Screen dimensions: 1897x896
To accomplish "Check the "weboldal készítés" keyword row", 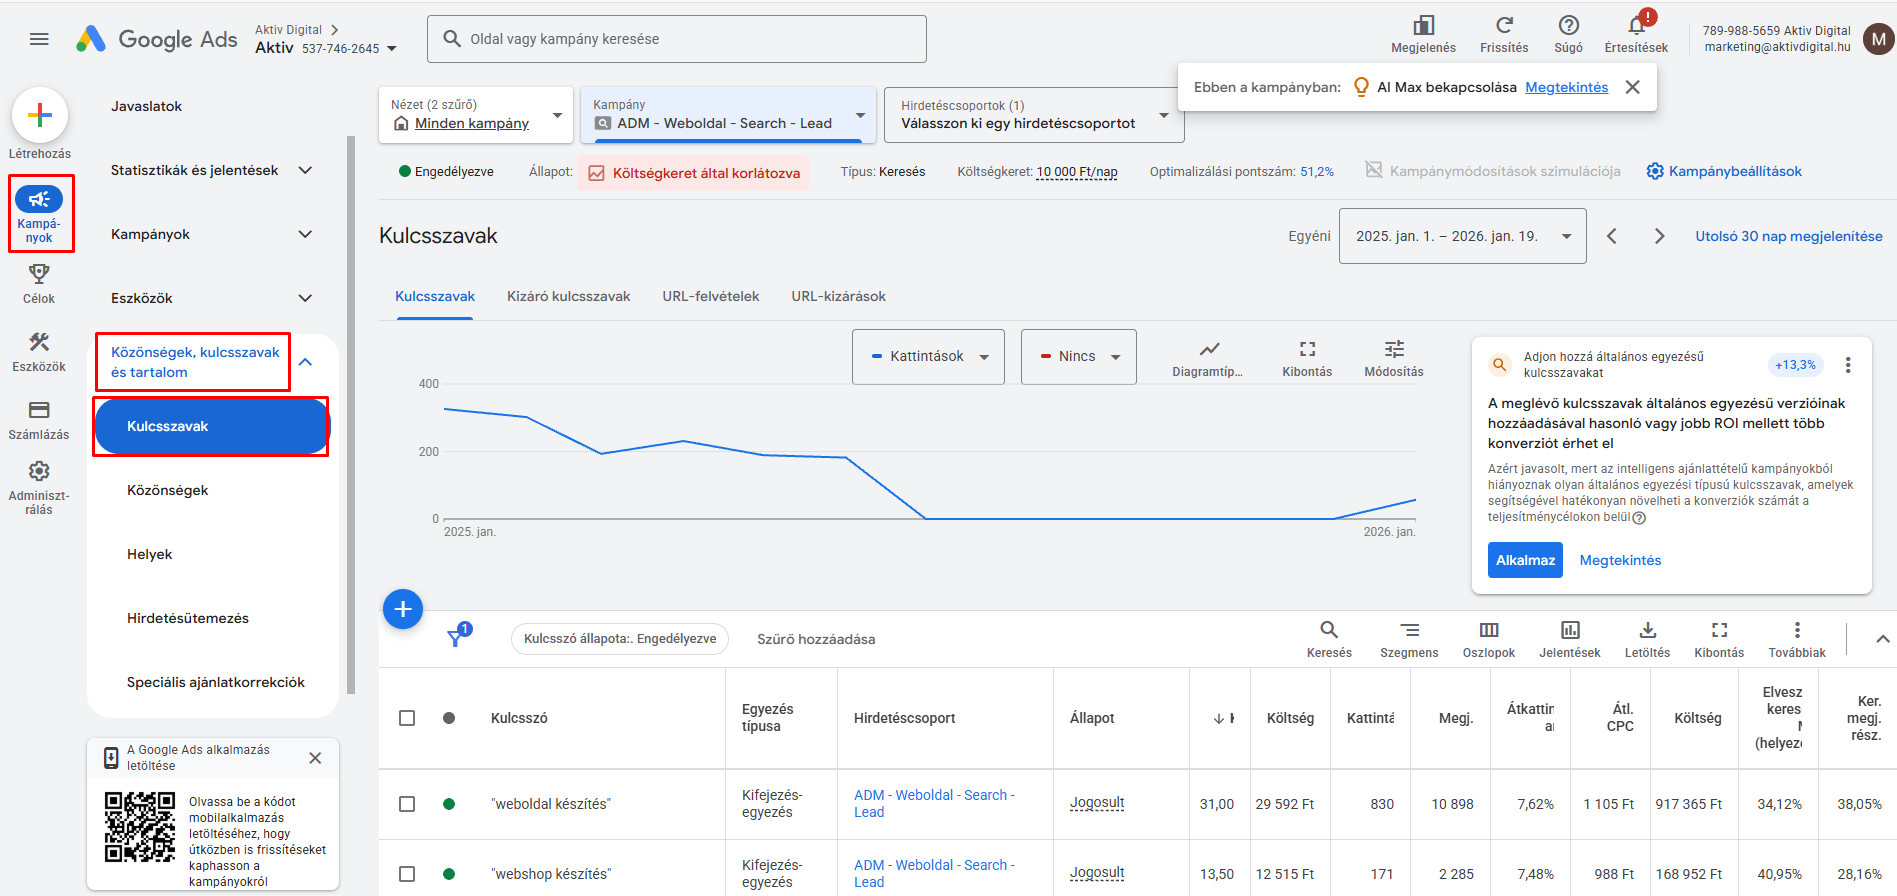I will click(407, 804).
